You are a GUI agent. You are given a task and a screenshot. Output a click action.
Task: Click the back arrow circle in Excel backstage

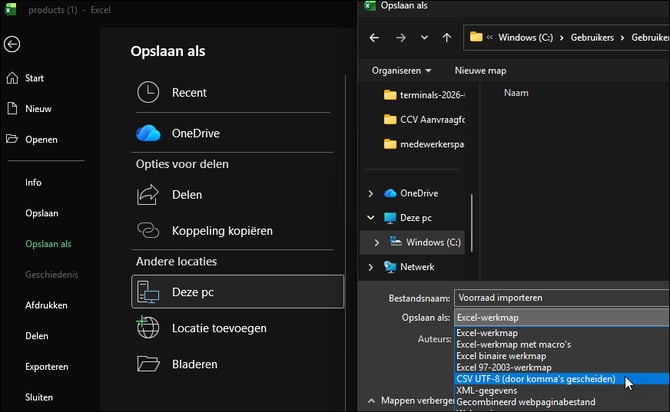12,44
